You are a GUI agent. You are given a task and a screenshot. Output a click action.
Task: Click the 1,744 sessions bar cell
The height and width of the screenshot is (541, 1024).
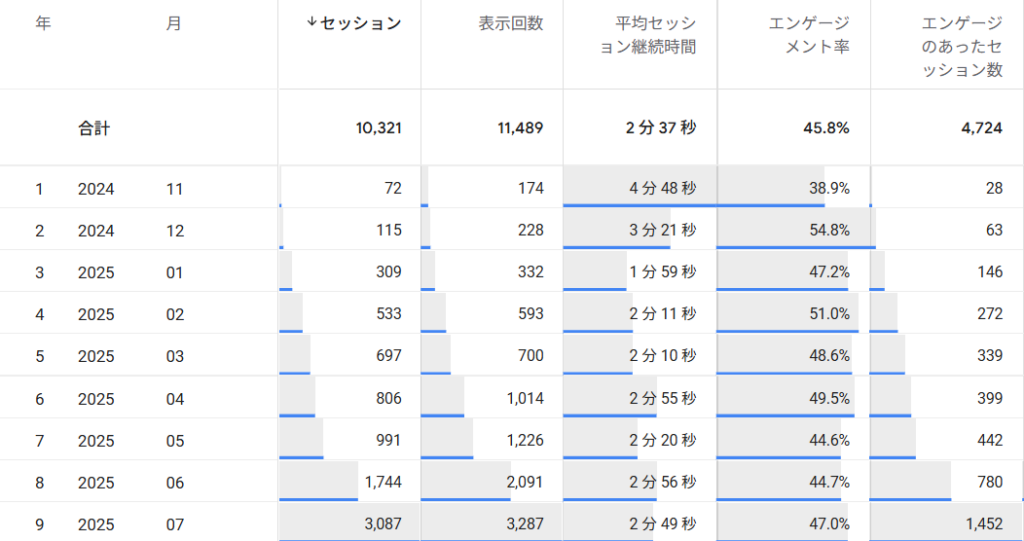click(x=349, y=482)
